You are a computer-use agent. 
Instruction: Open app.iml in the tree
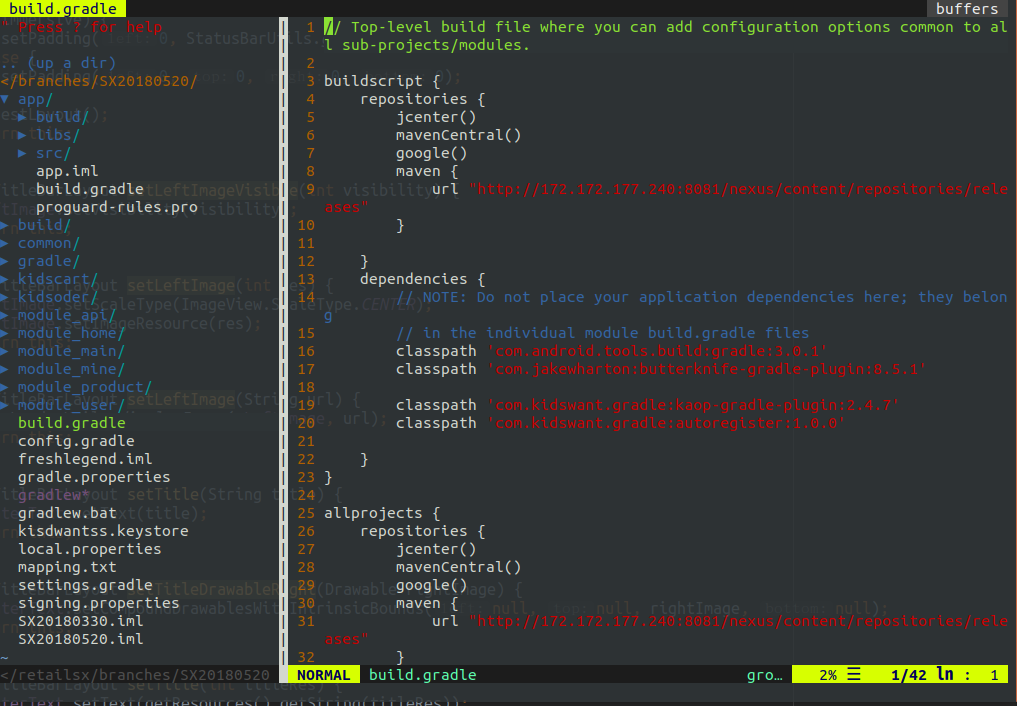(67, 171)
